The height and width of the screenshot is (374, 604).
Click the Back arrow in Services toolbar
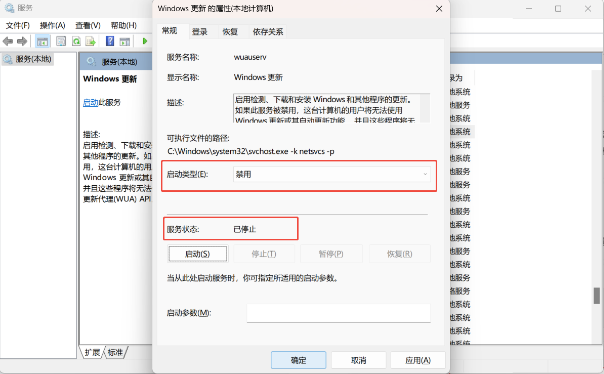[x=8, y=41]
